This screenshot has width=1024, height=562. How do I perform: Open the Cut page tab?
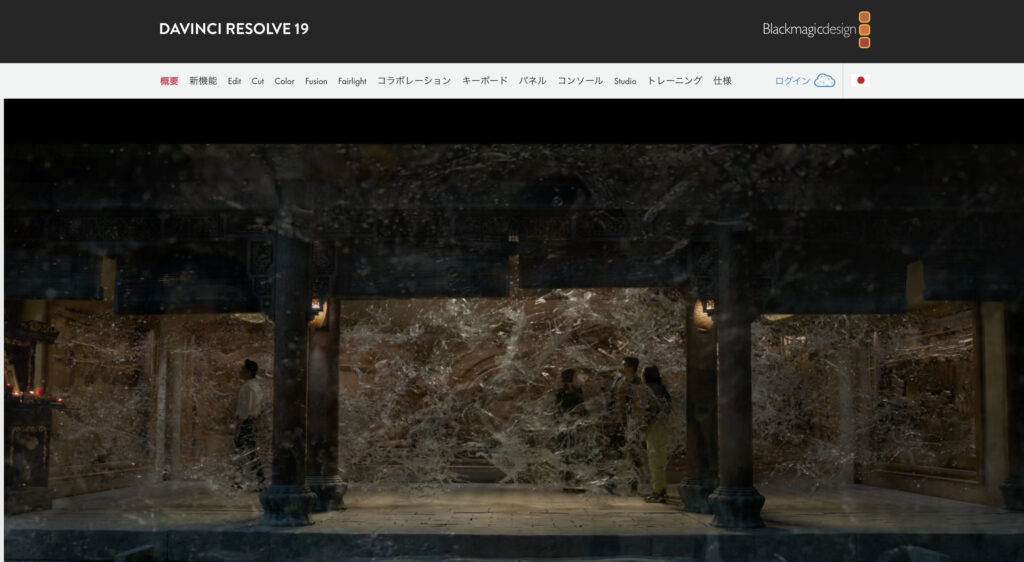tap(258, 81)
